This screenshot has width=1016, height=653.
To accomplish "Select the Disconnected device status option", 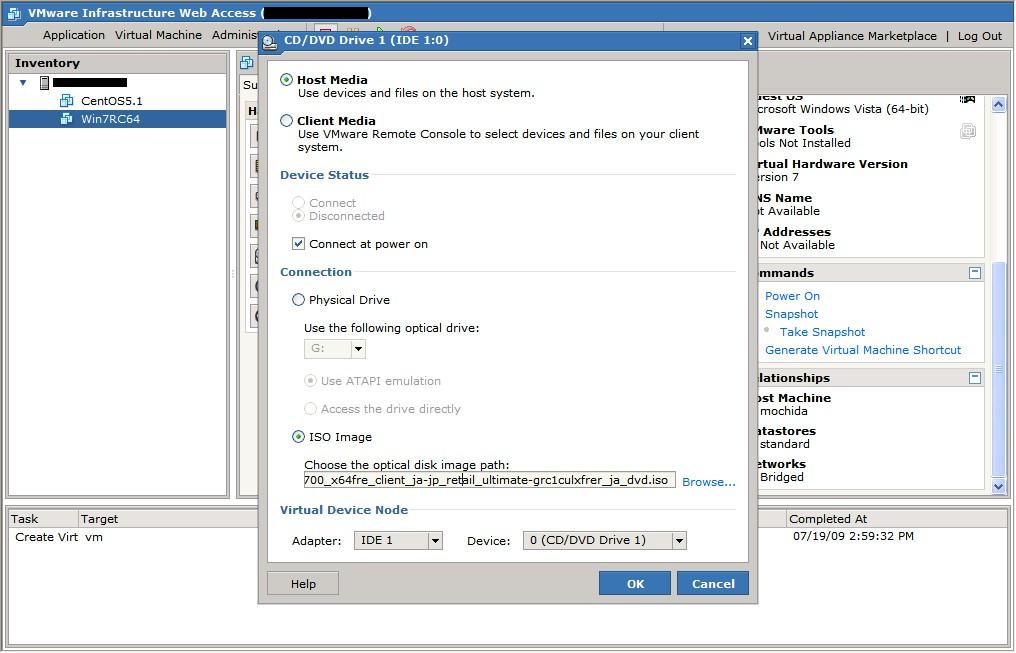I will coord(298,216).
